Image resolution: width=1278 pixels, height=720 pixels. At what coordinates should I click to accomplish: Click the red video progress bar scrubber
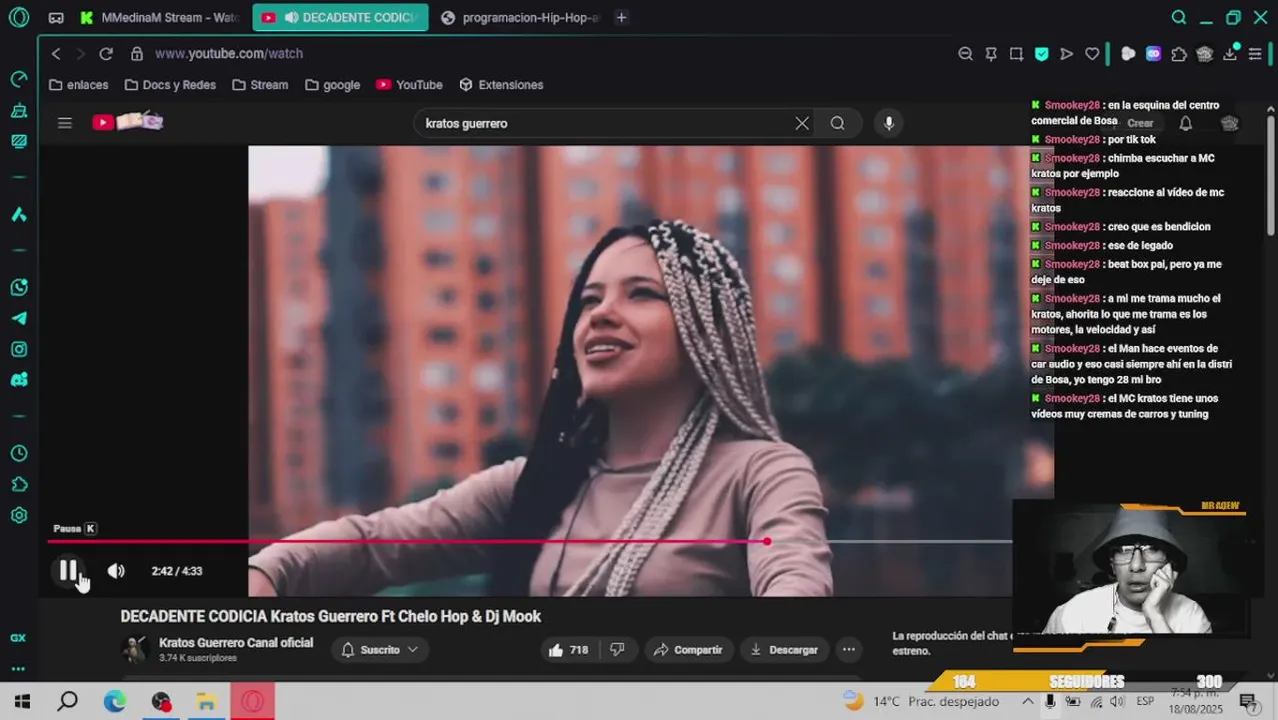click(x=767, y=541)
